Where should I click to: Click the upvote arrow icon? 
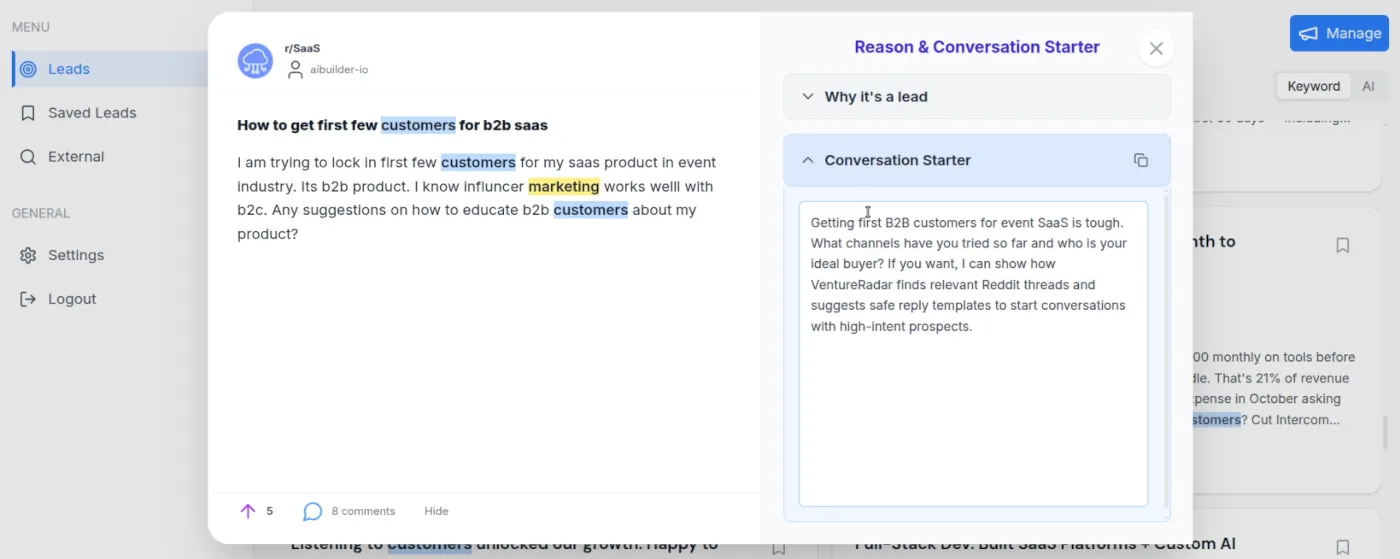pyautogui.click(x=248, y=511)
